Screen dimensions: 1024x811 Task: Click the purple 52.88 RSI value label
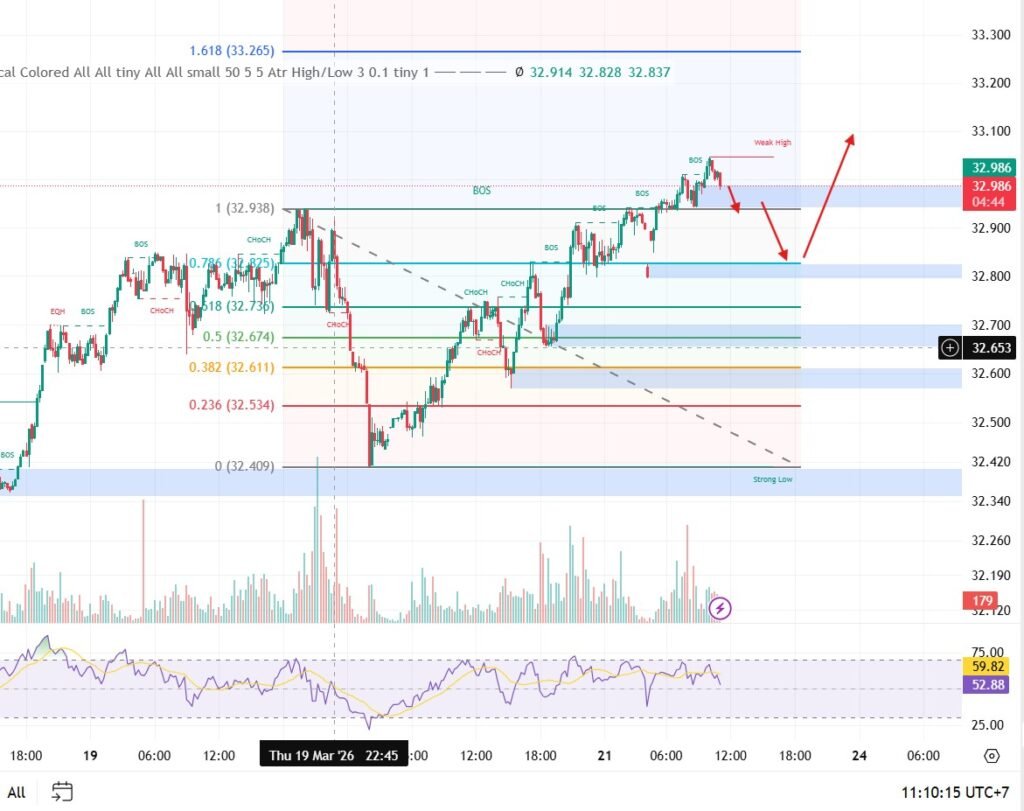(986, 684)
